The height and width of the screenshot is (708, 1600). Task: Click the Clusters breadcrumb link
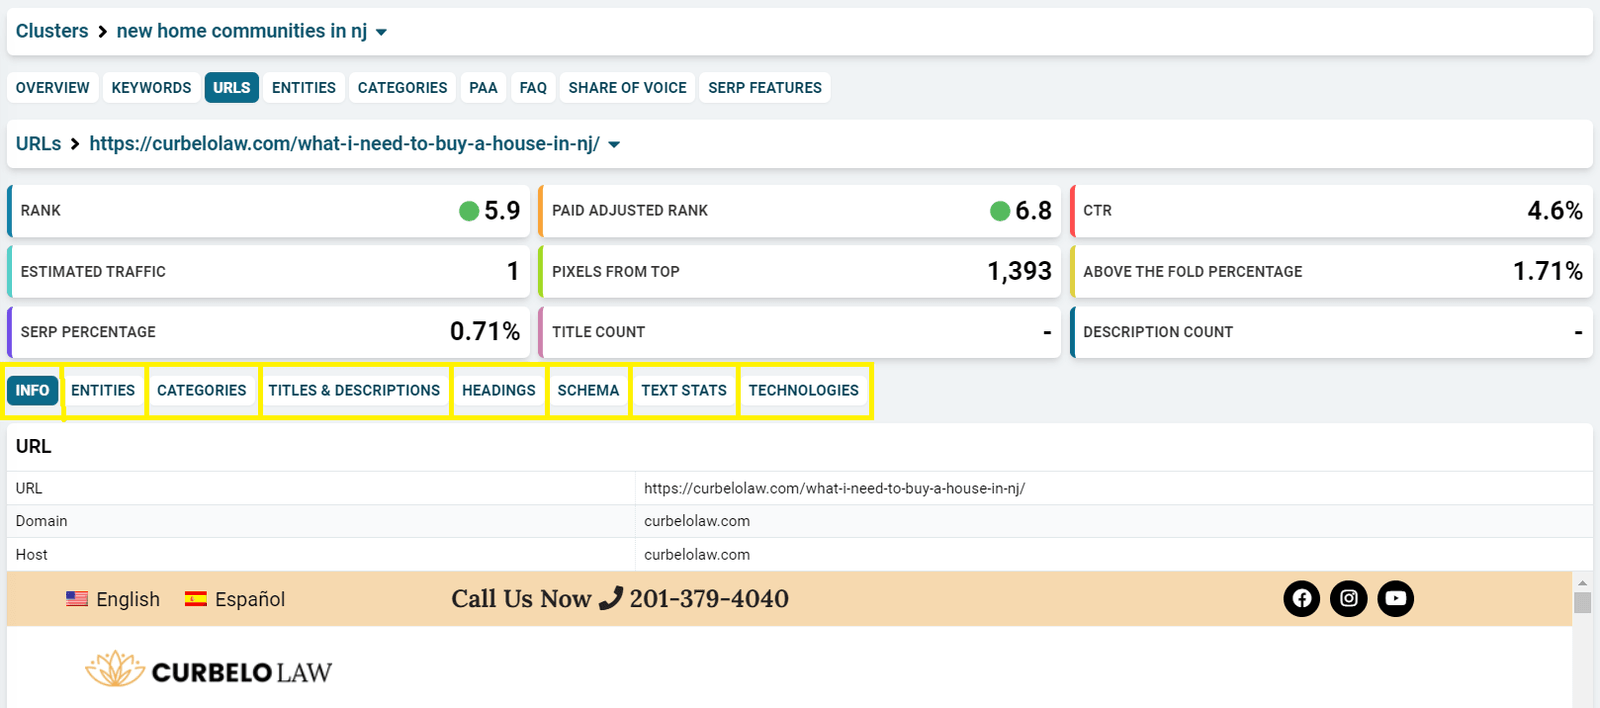(52, 31)
